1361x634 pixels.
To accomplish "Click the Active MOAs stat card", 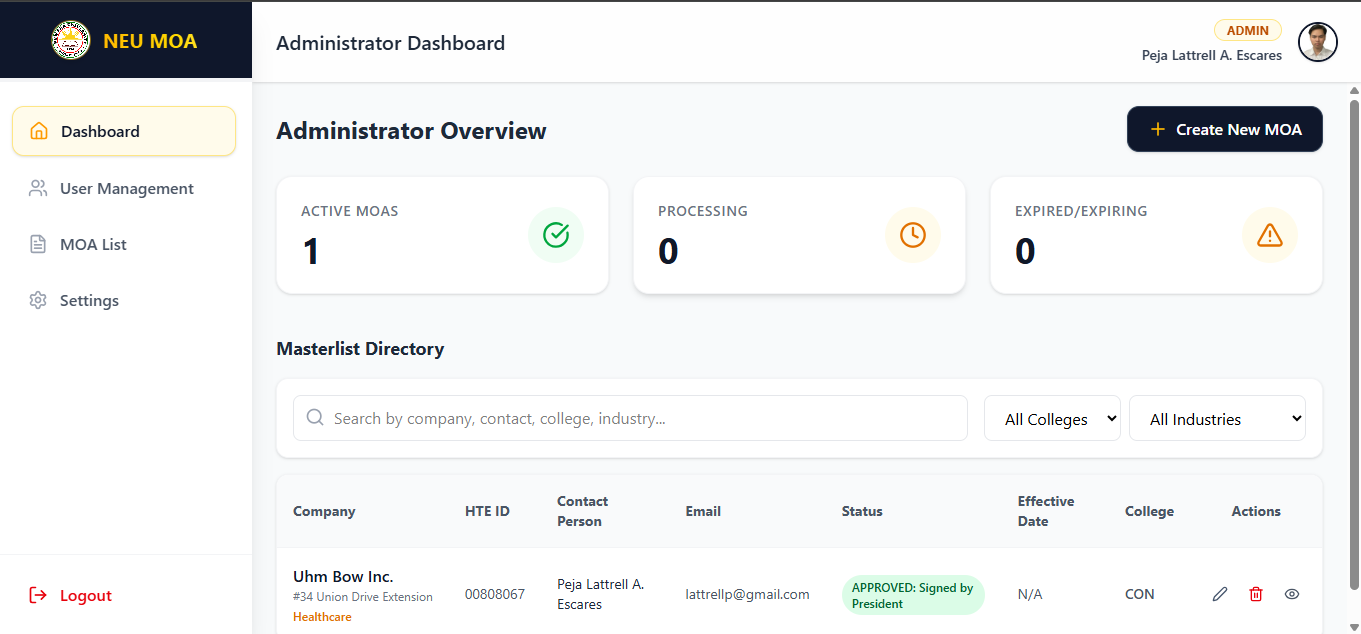I will pyautogui.click(x=442, y=235).
